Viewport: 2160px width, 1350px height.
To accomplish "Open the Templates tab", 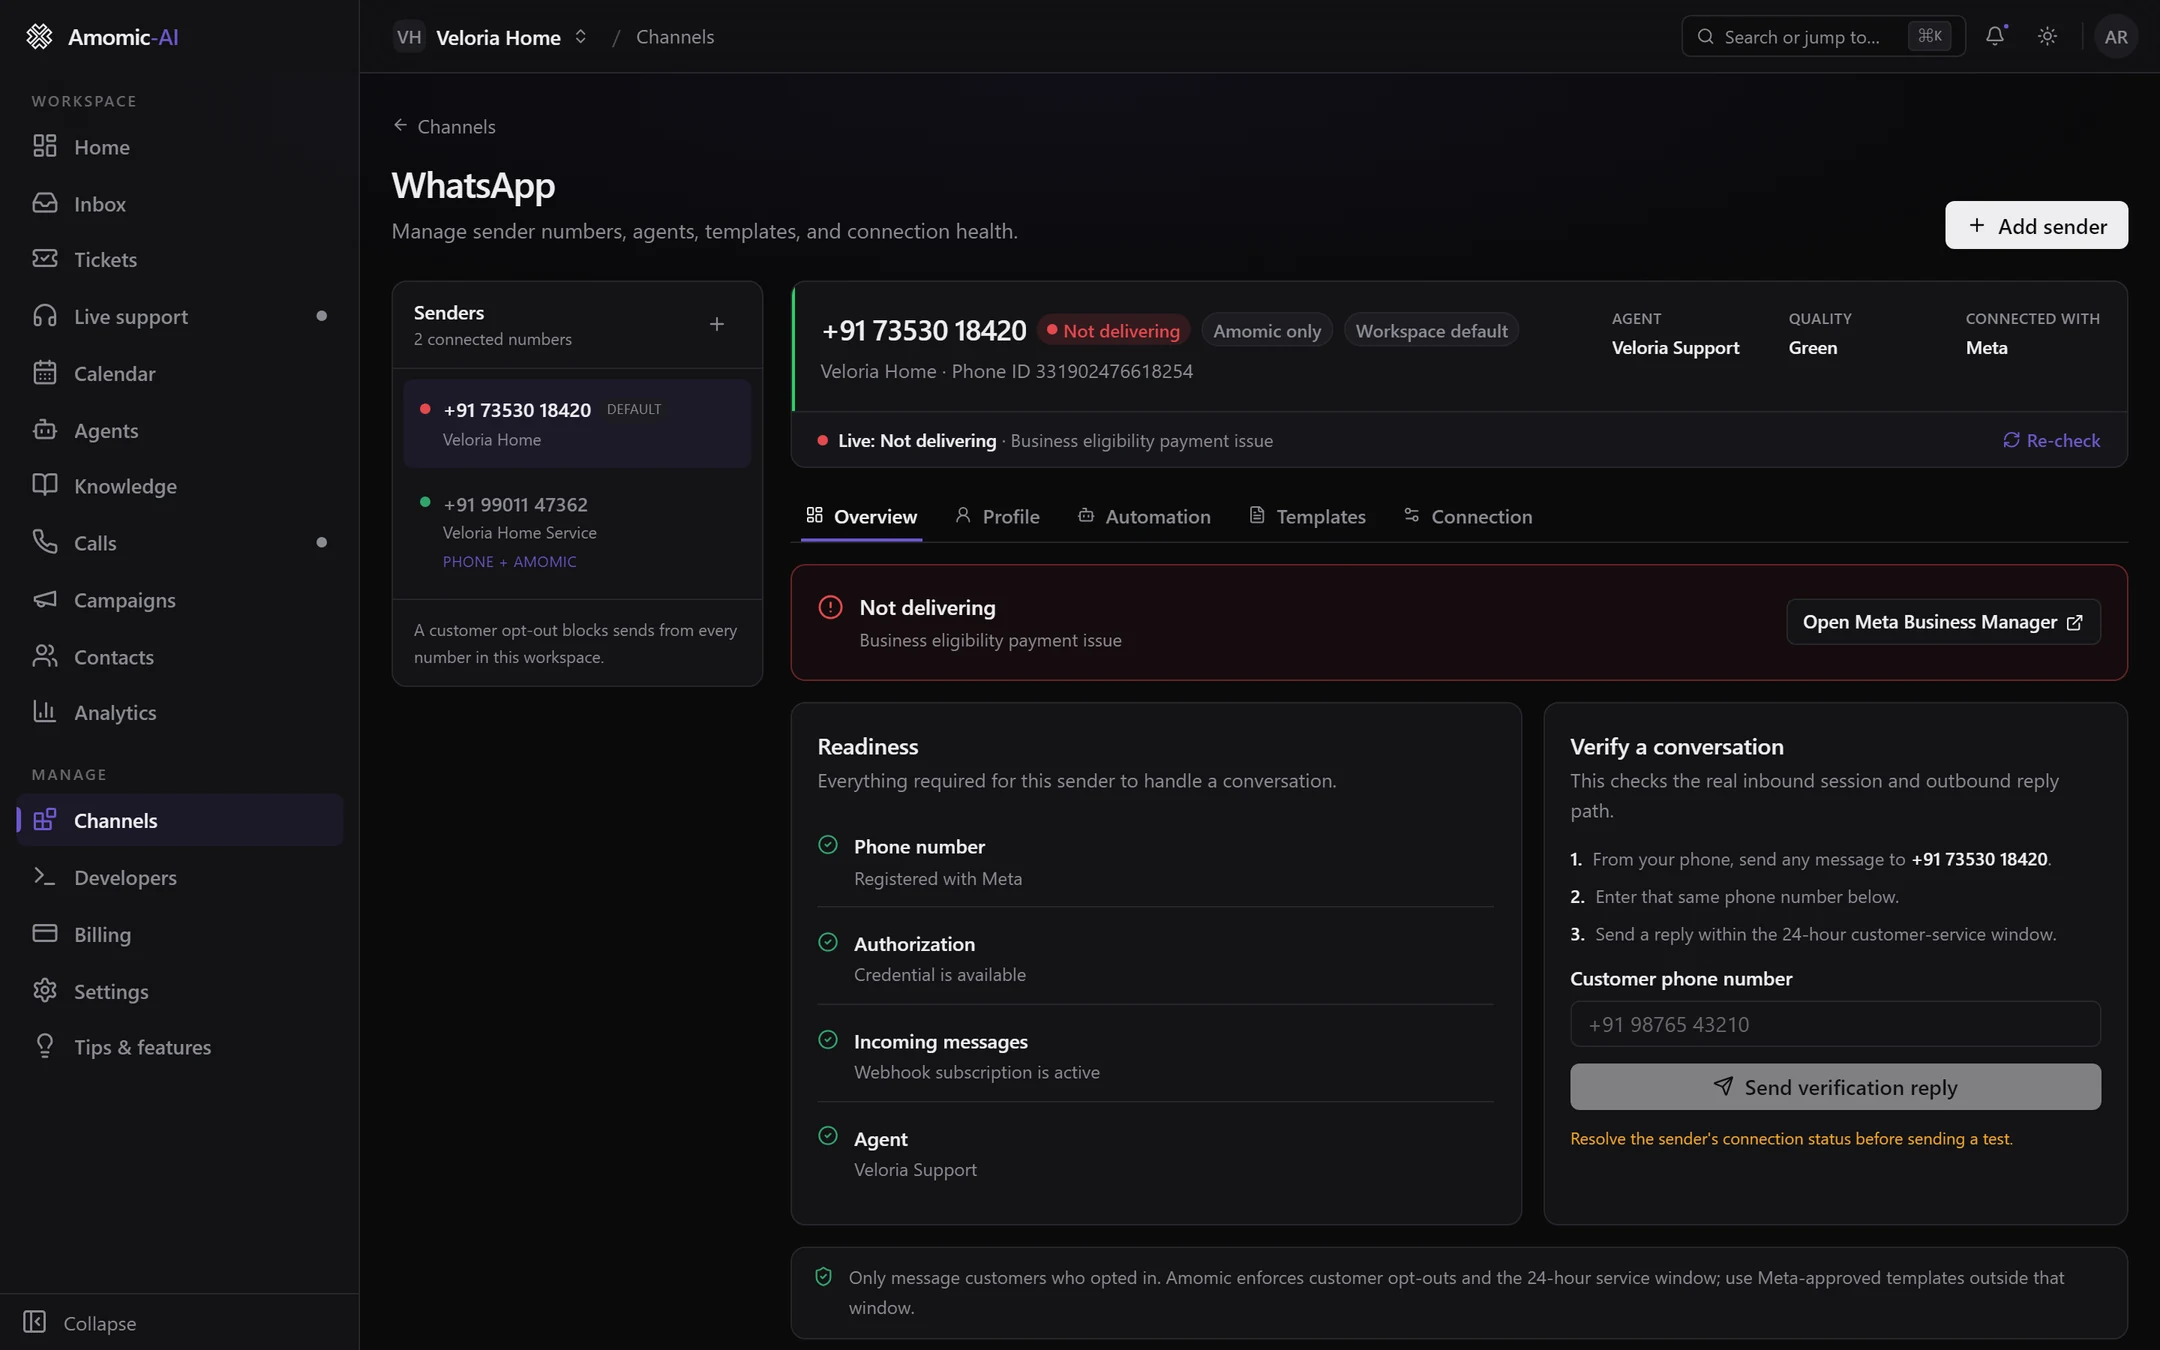I will coord(1307,517).
